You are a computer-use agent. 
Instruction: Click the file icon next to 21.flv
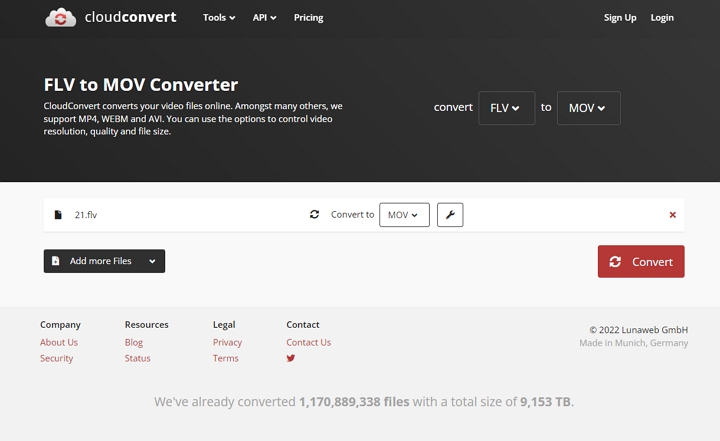click(x=58, y=215)
